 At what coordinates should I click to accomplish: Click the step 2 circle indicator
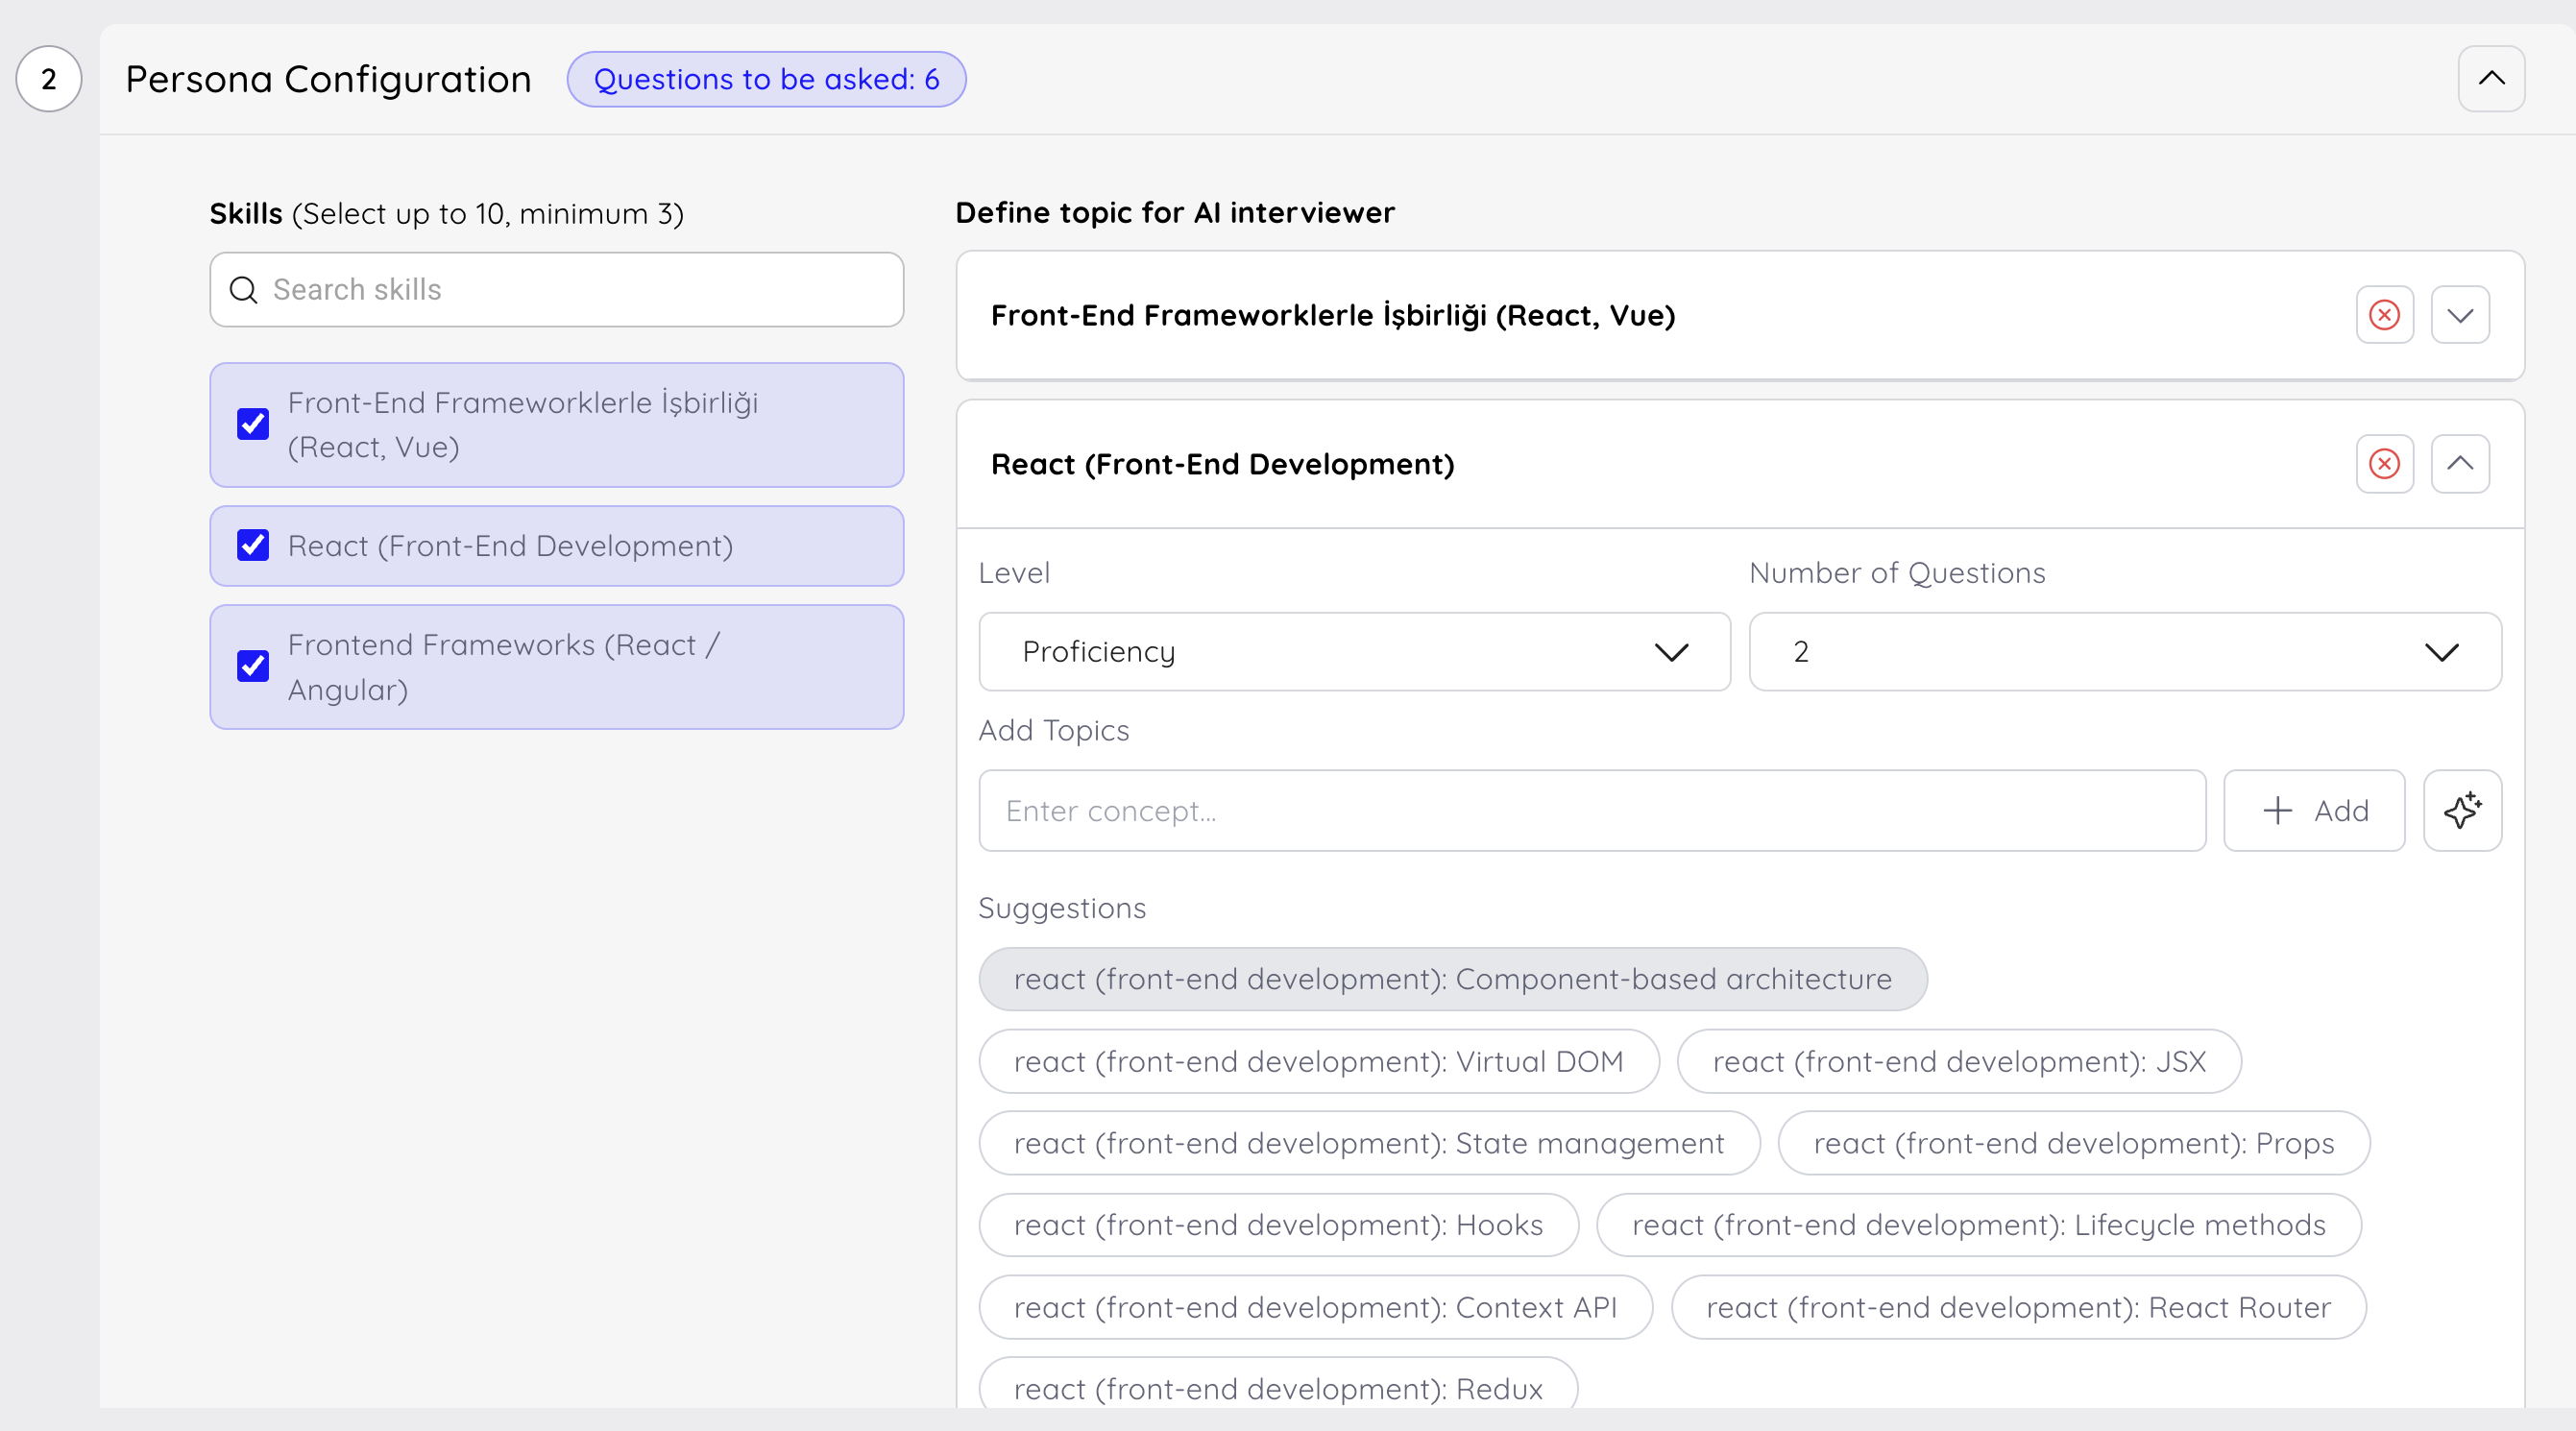click(48, 79)
